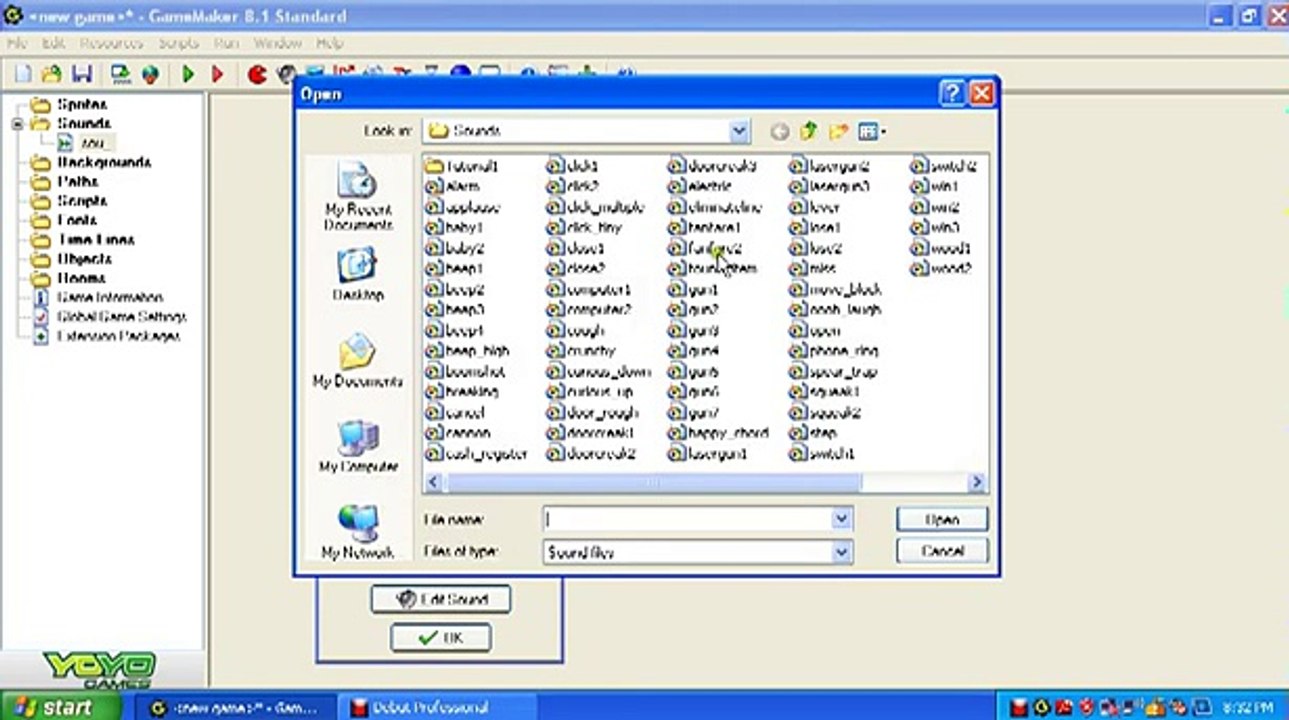Viewport: 1289px width, 720px height.
Task: Run in debug mode with red arrow
Action: pyautogui.click(x=217, y=73)
